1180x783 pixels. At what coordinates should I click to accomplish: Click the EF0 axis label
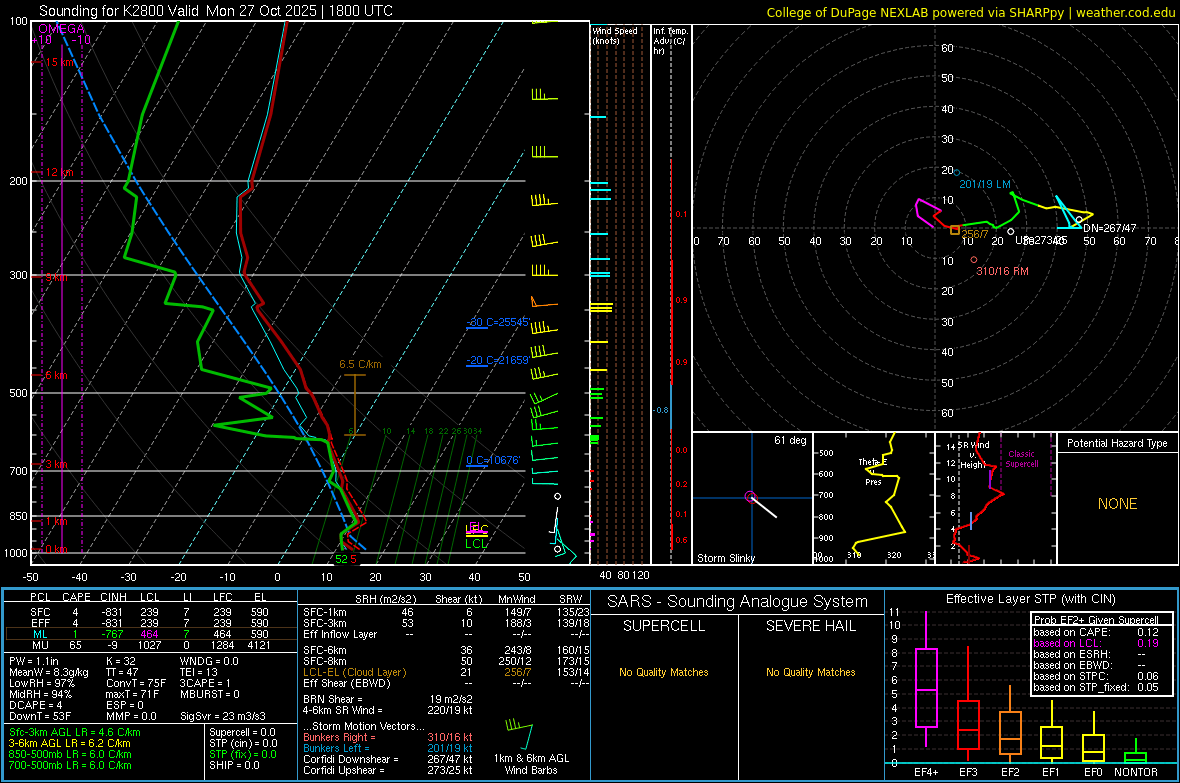click(x=1093, y=772)
